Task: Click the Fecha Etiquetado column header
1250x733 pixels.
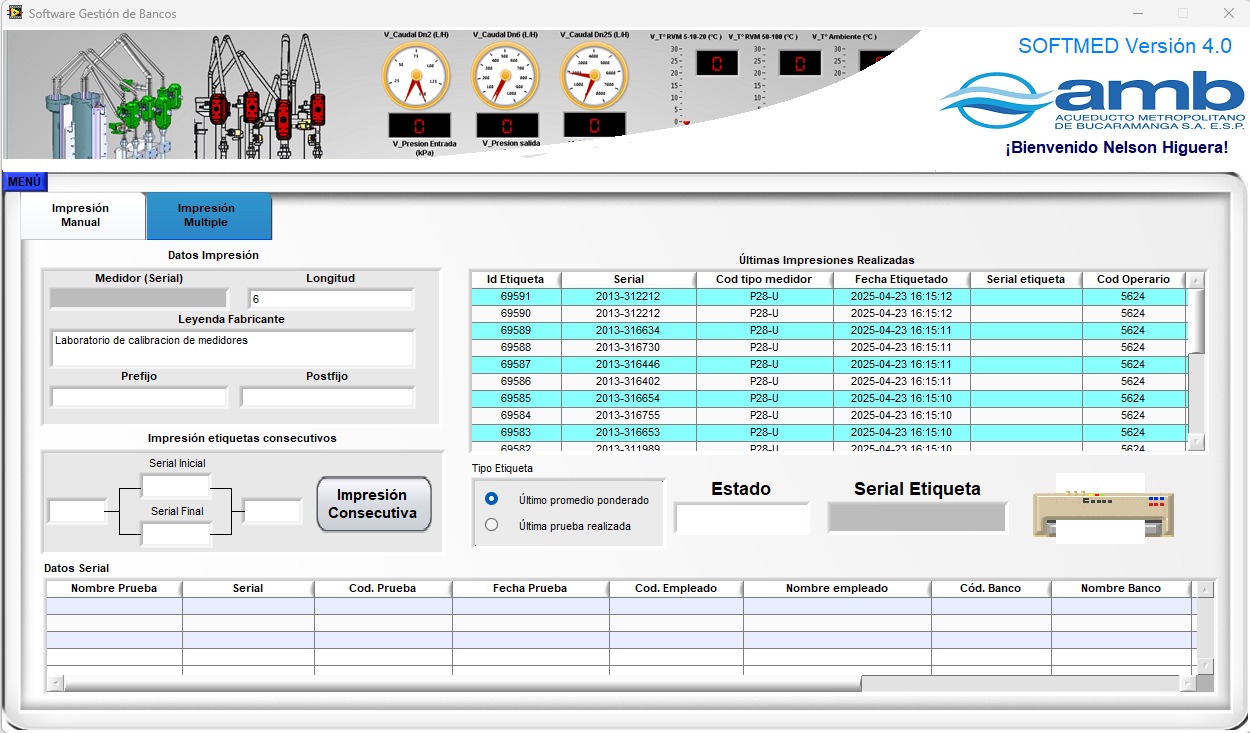Action: (x=901, y=279)
